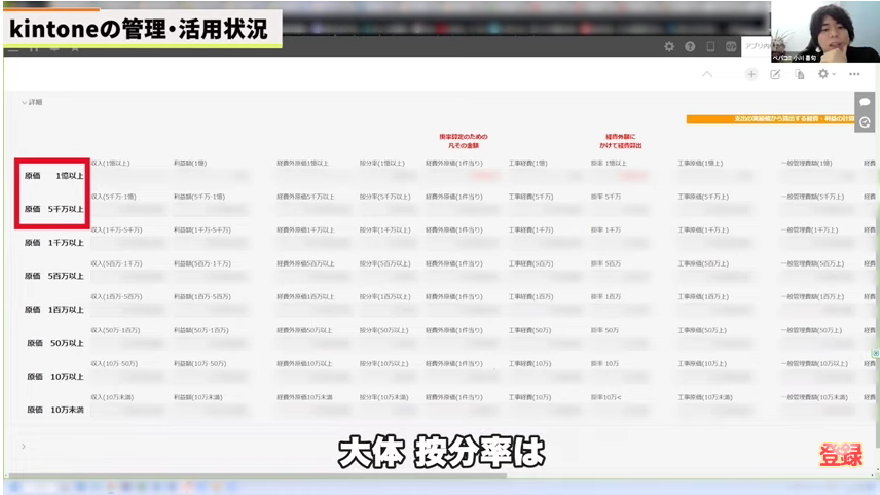
Task: Click the help question mark icon
Action: pyautogui.click(x=690, y=46)
